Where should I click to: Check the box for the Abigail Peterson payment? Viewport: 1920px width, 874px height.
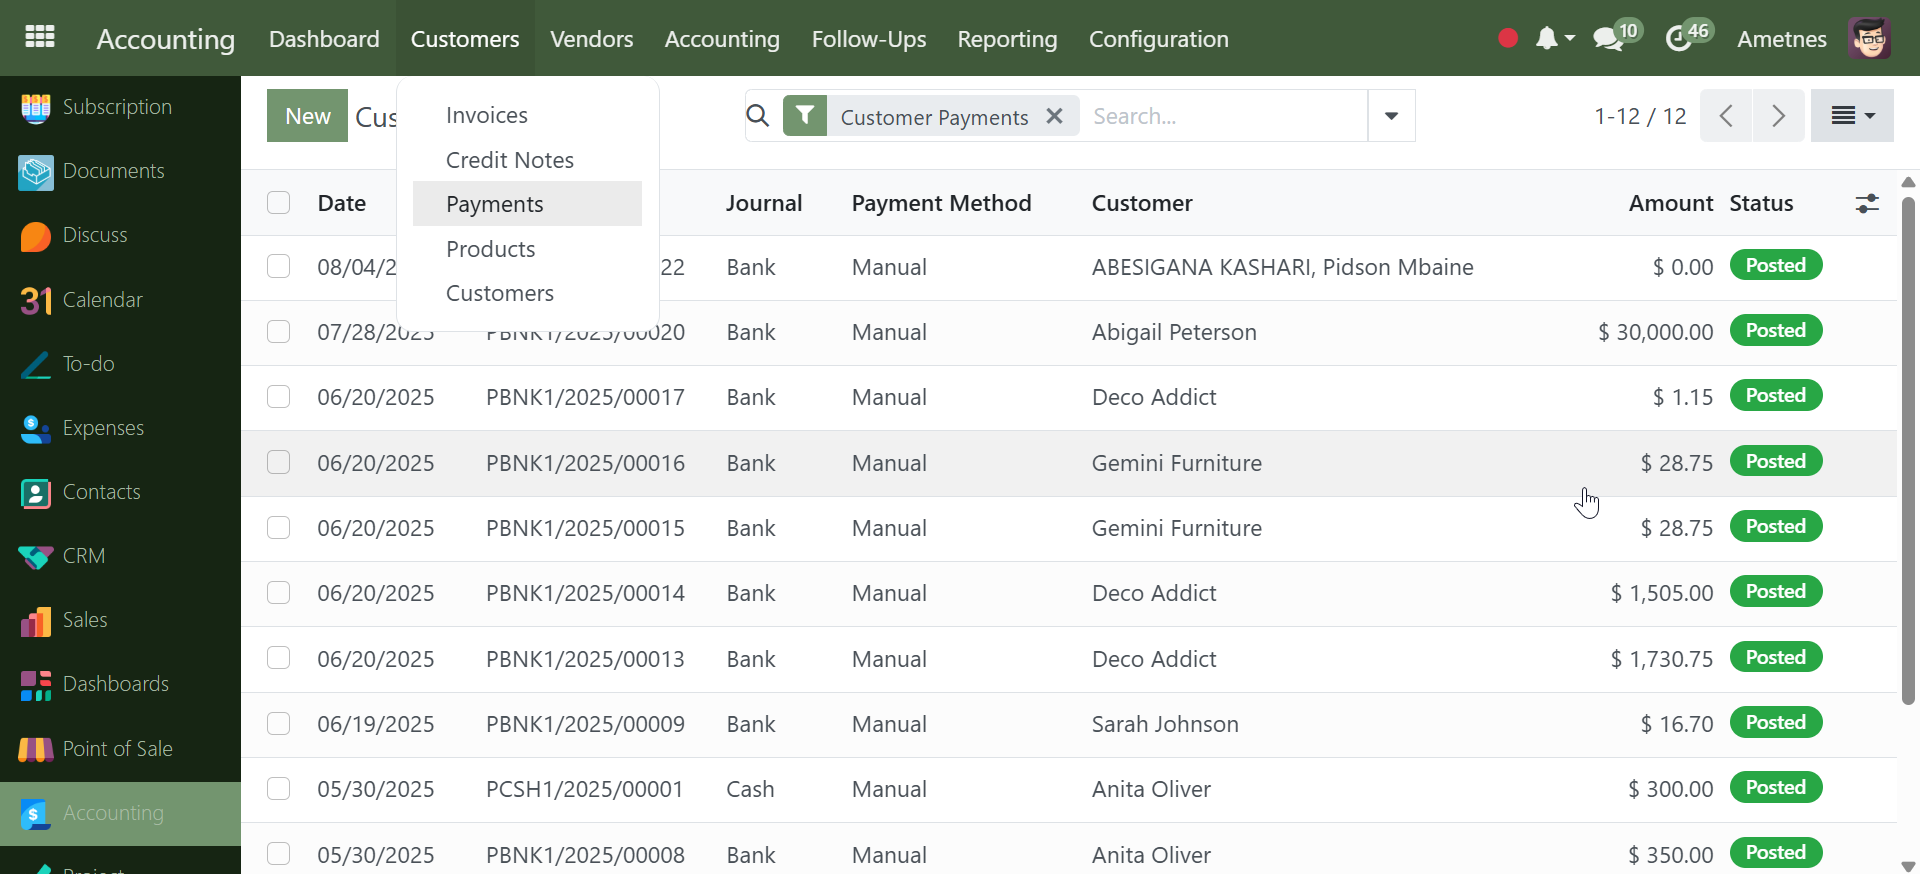tap(279, 332)
